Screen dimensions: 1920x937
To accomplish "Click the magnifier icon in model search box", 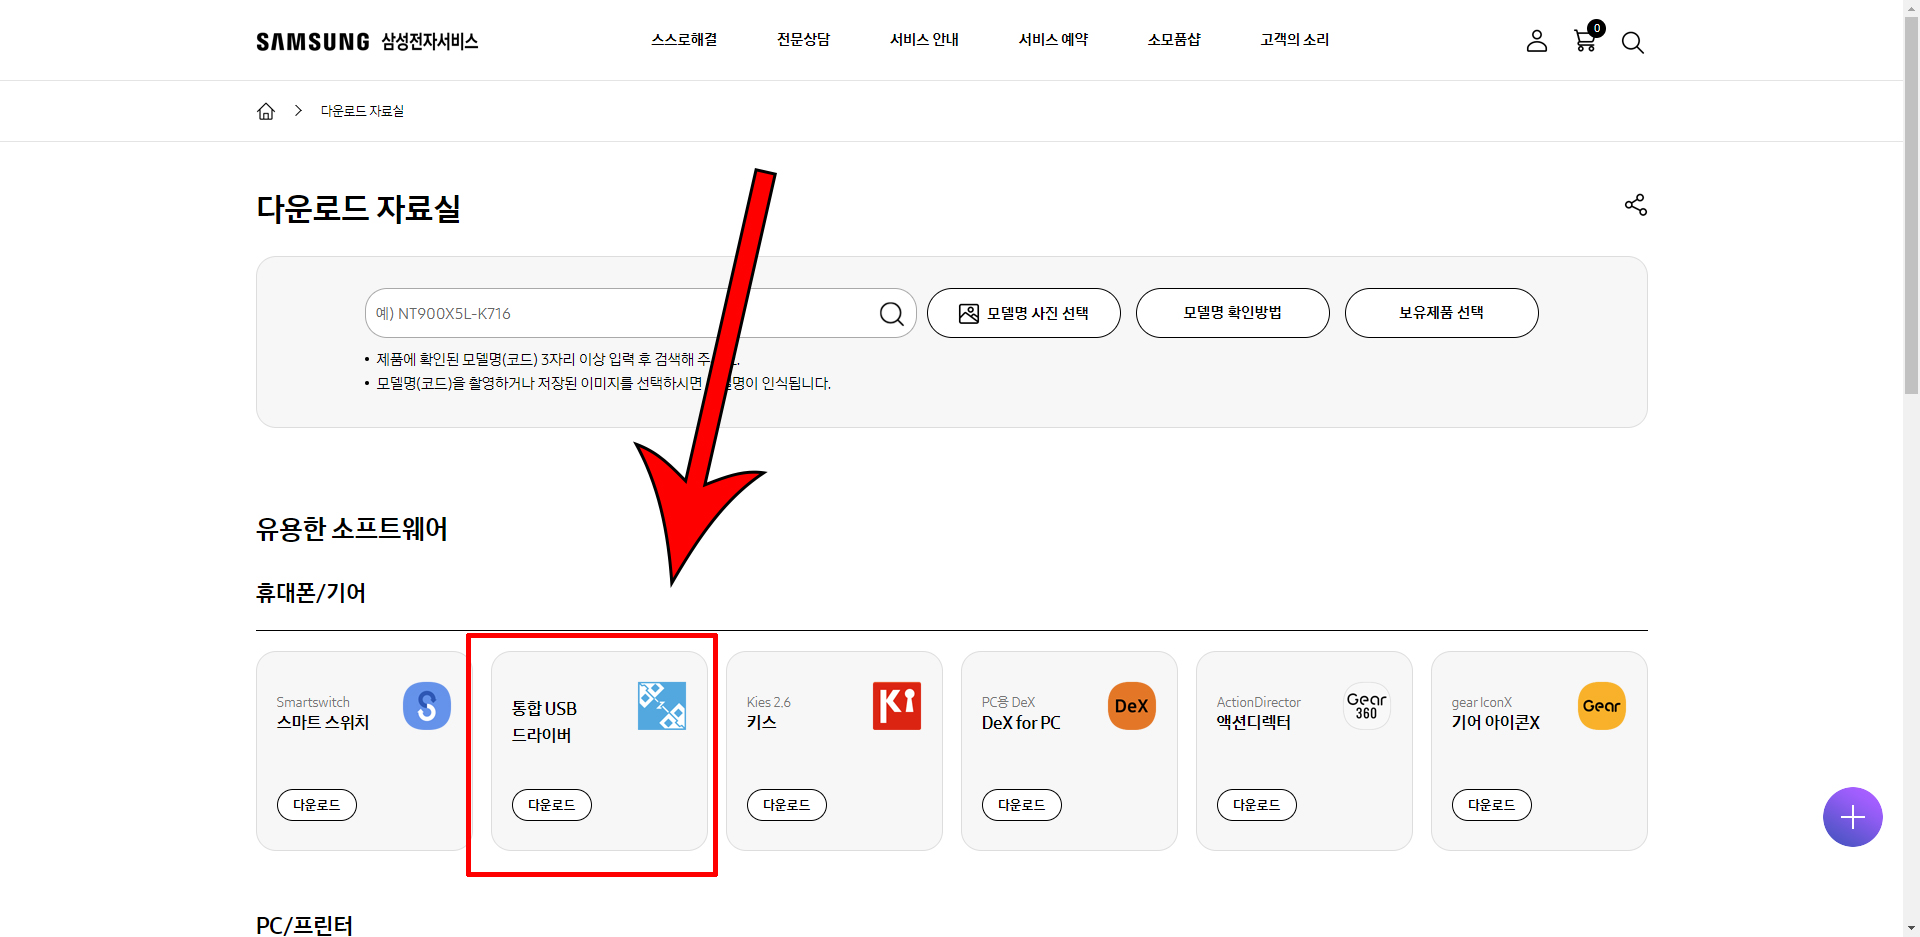I will tap(891, 314).
